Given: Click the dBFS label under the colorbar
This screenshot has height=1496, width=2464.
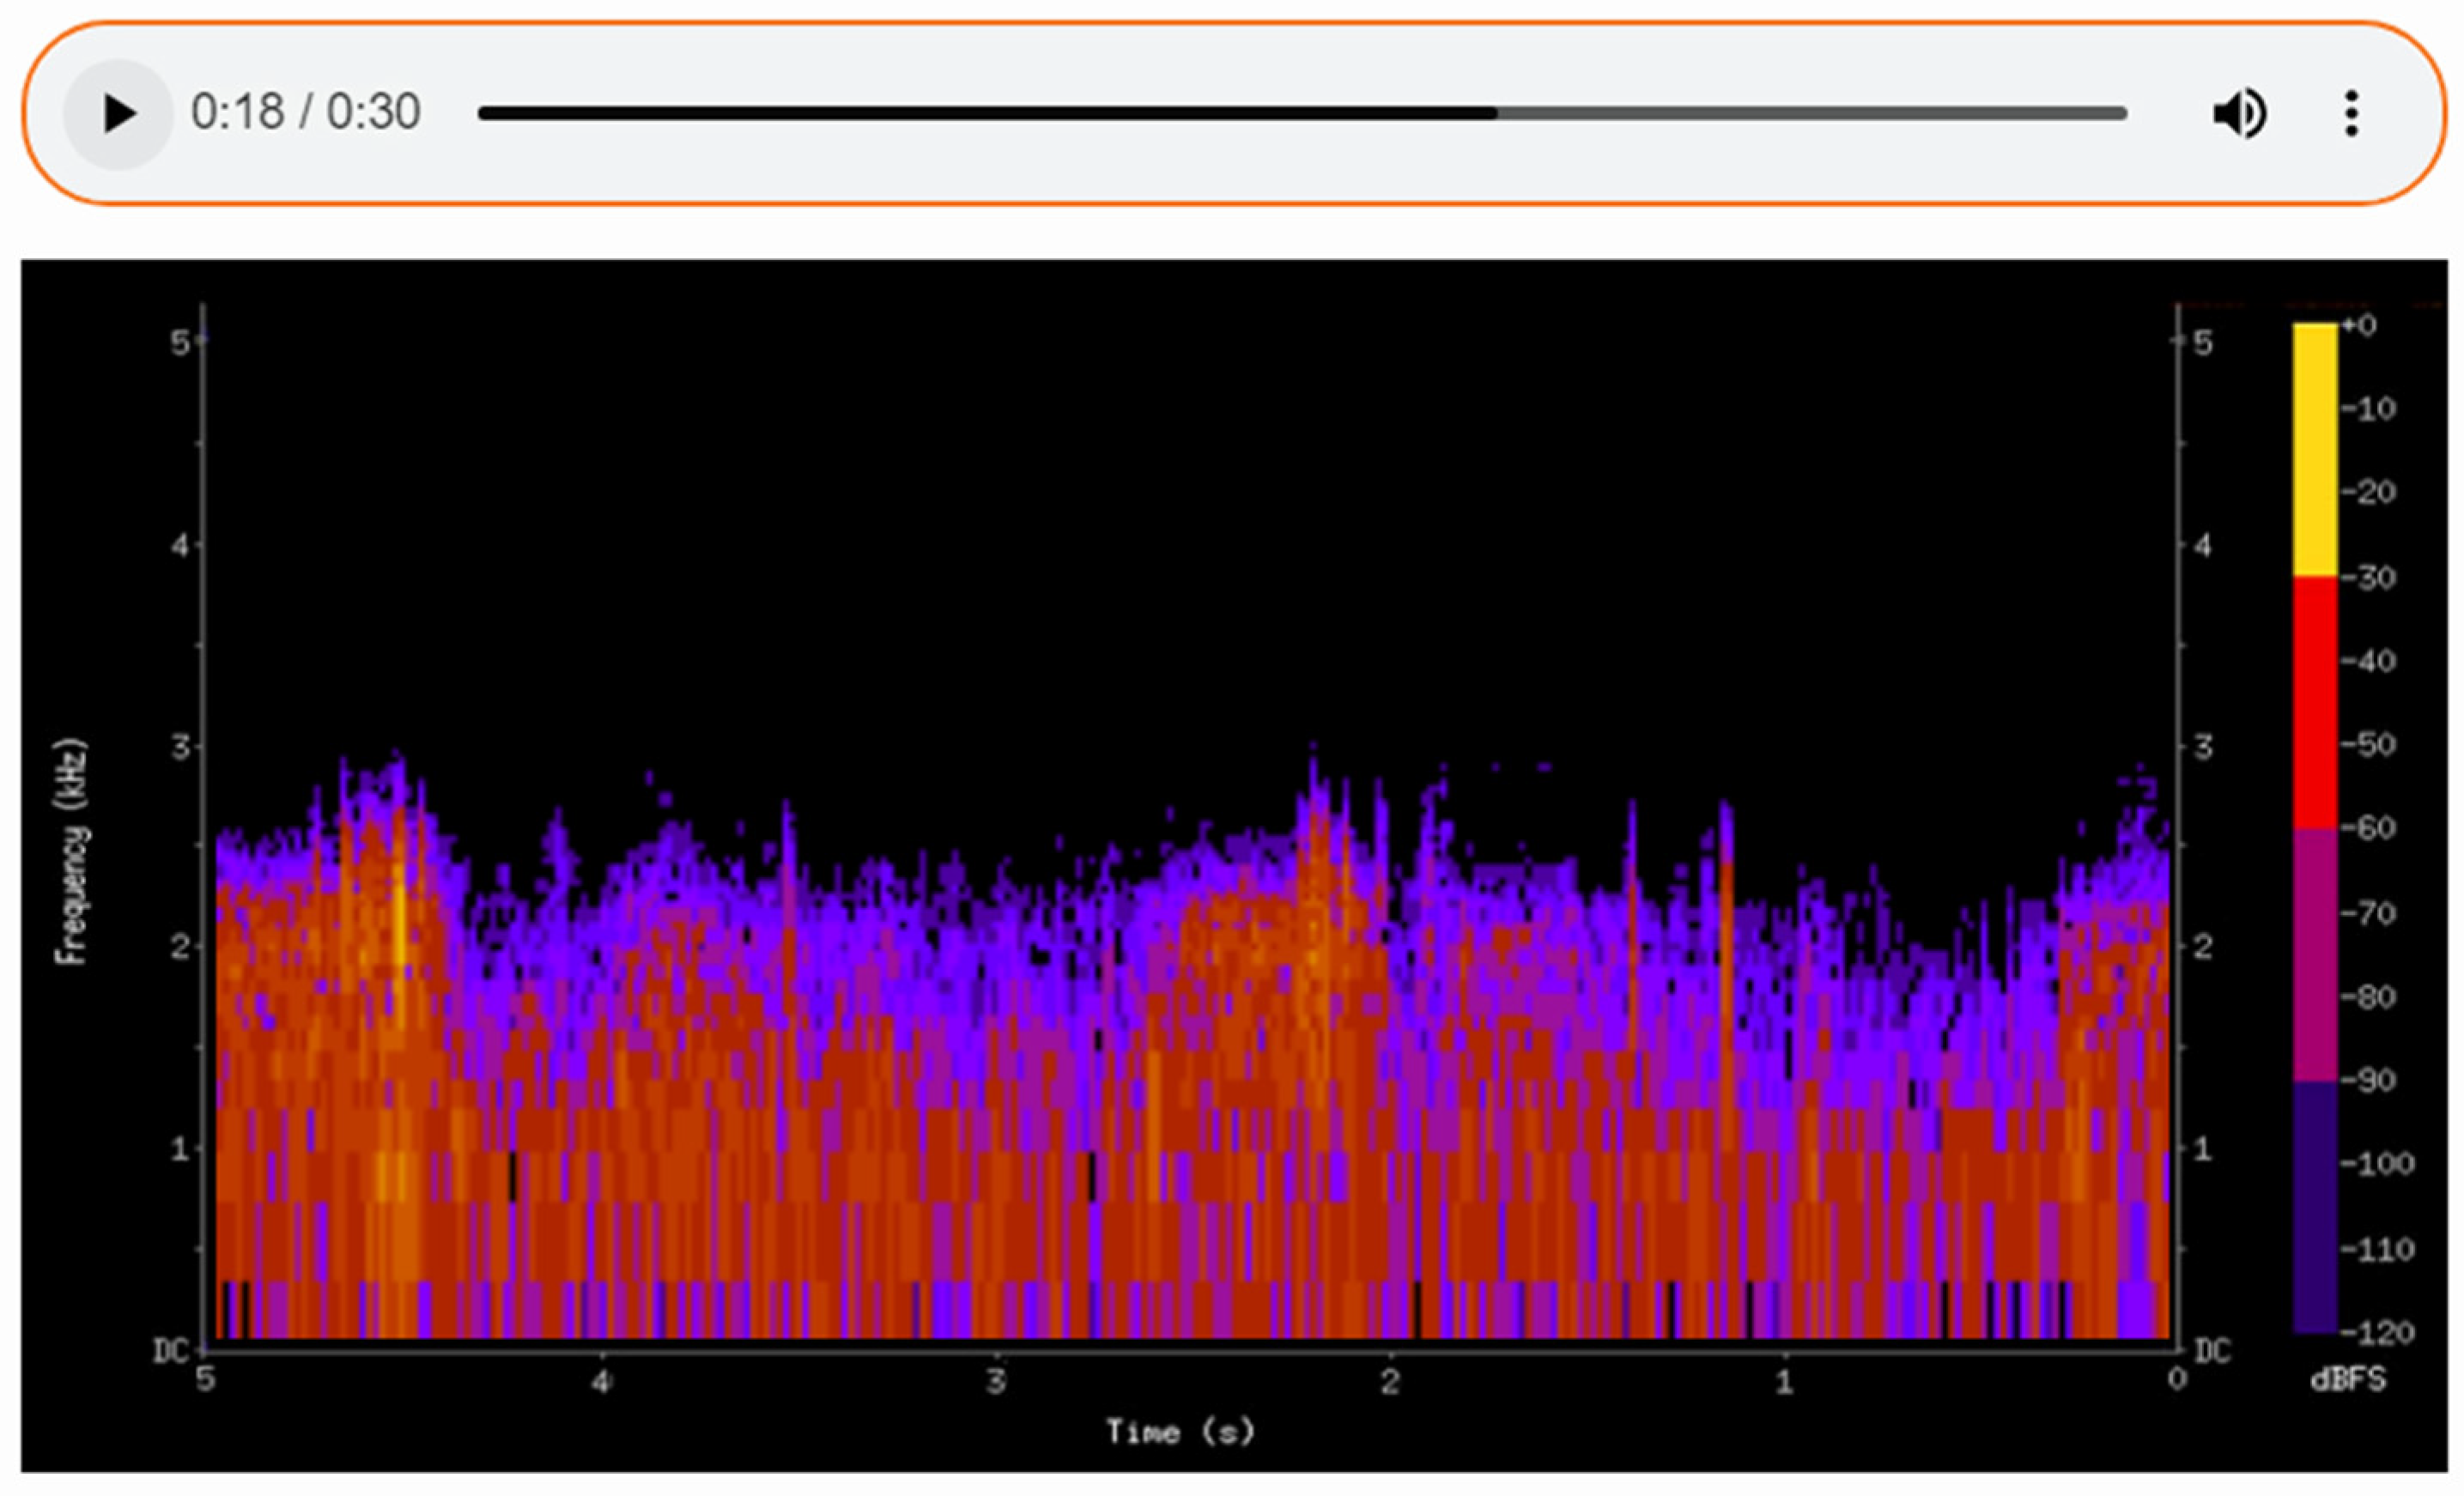Looking at the screenshot, I should click(2347, 1380).
